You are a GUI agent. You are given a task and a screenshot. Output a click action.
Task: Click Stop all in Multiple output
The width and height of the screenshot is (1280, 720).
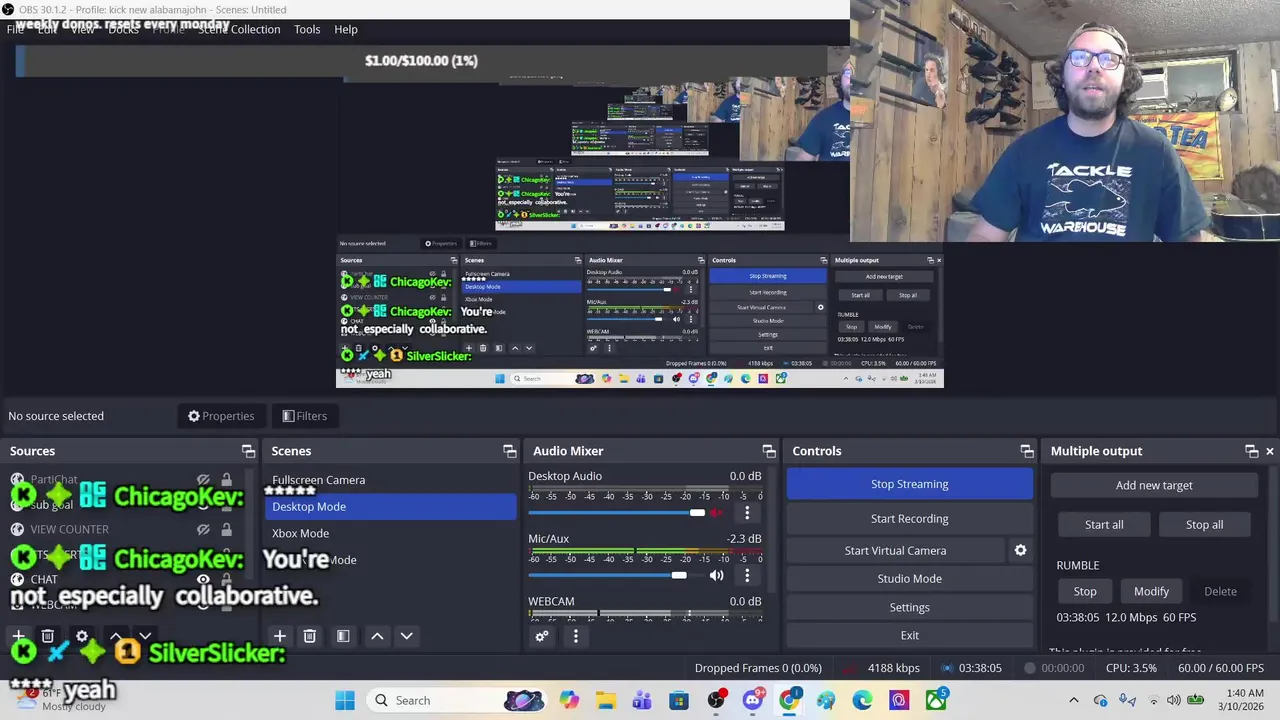1204,524
